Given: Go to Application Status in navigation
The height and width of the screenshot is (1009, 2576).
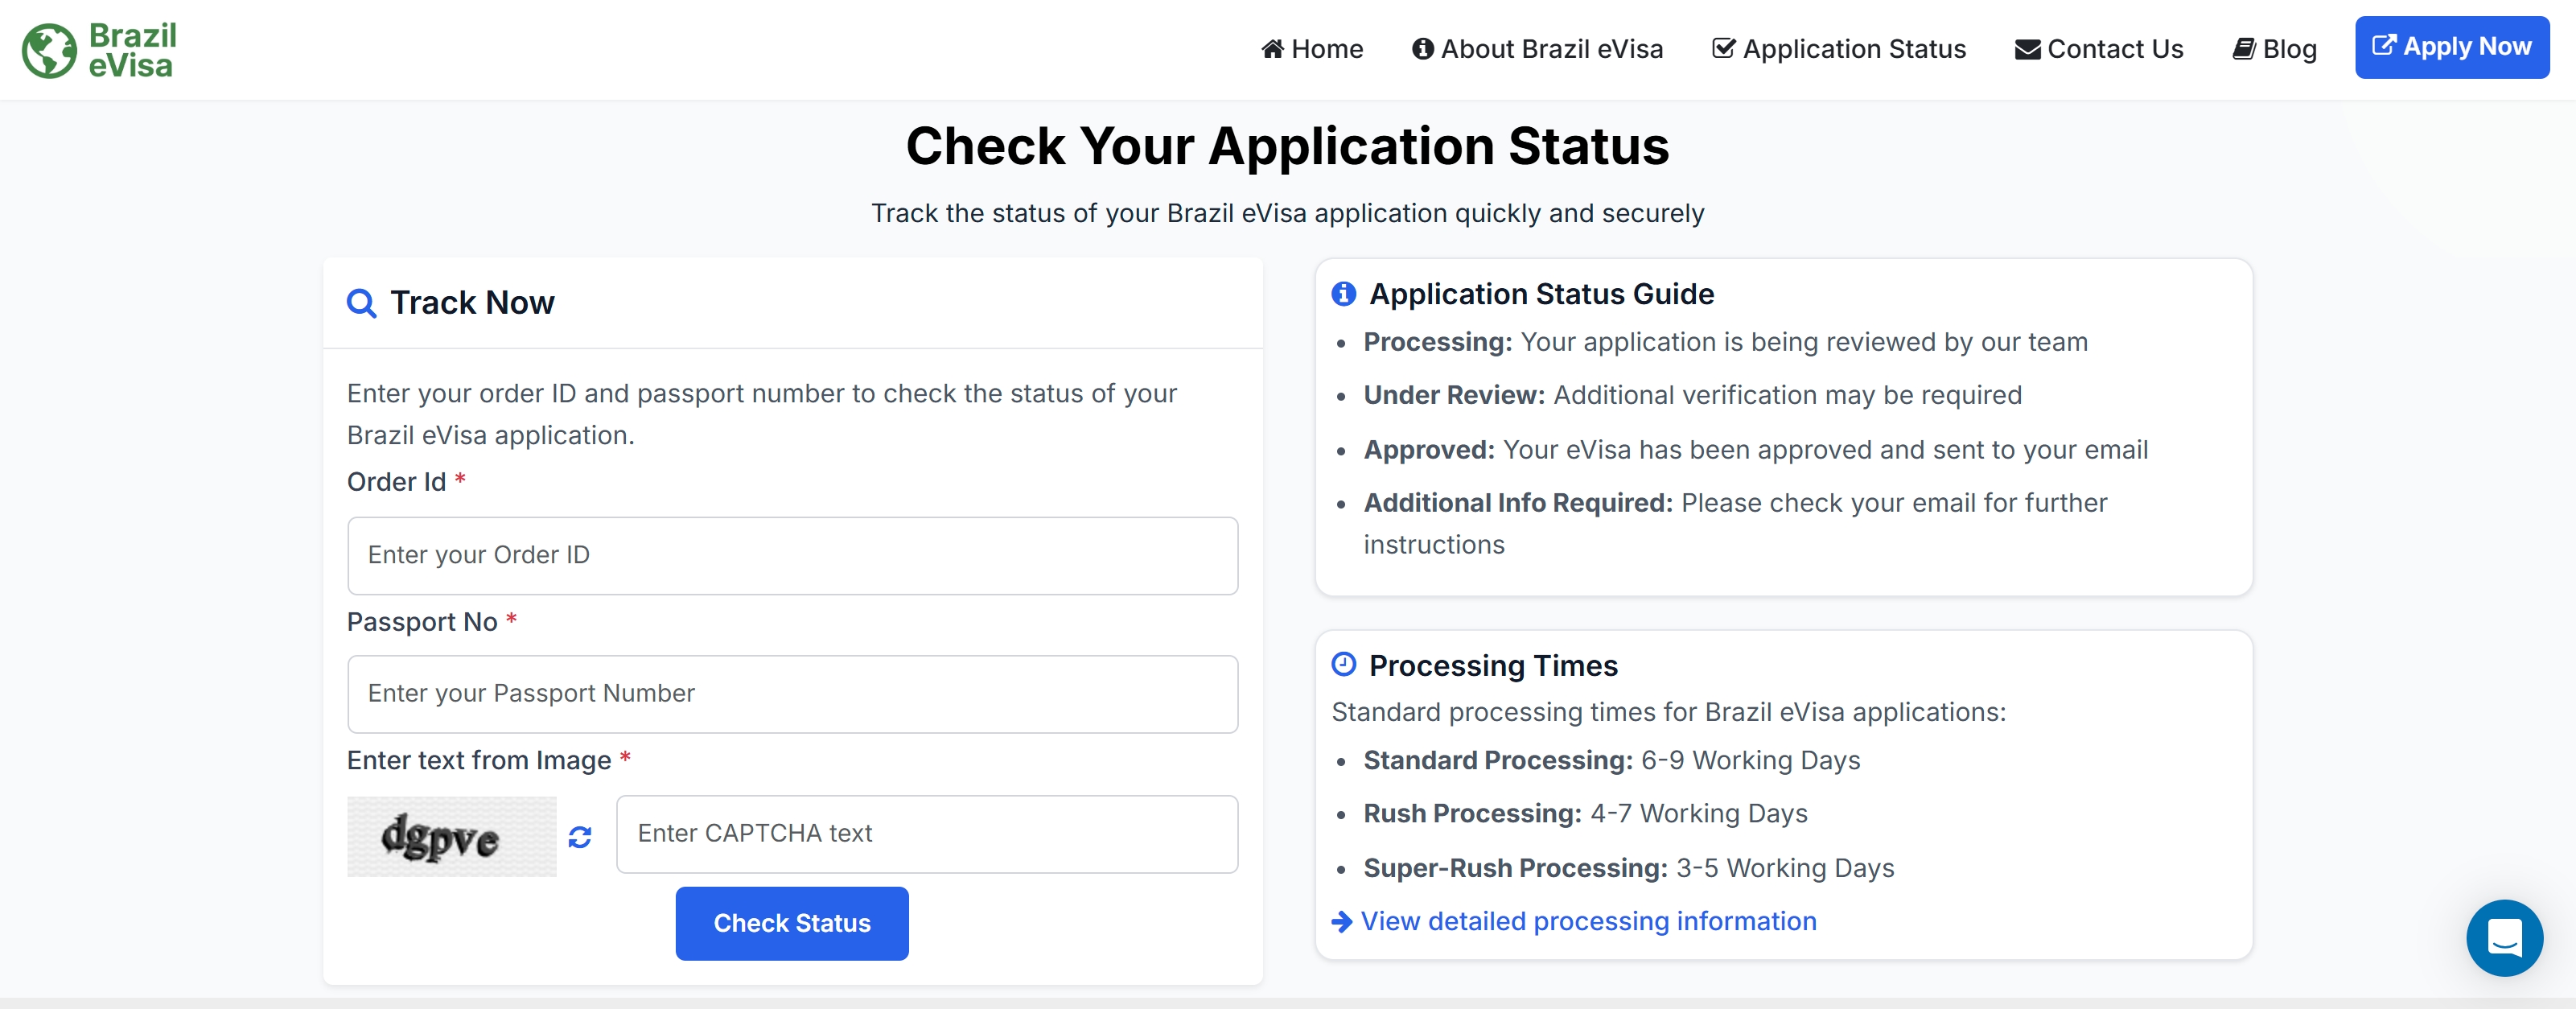Looking at the screenshot, I should tap(1853, 49).
